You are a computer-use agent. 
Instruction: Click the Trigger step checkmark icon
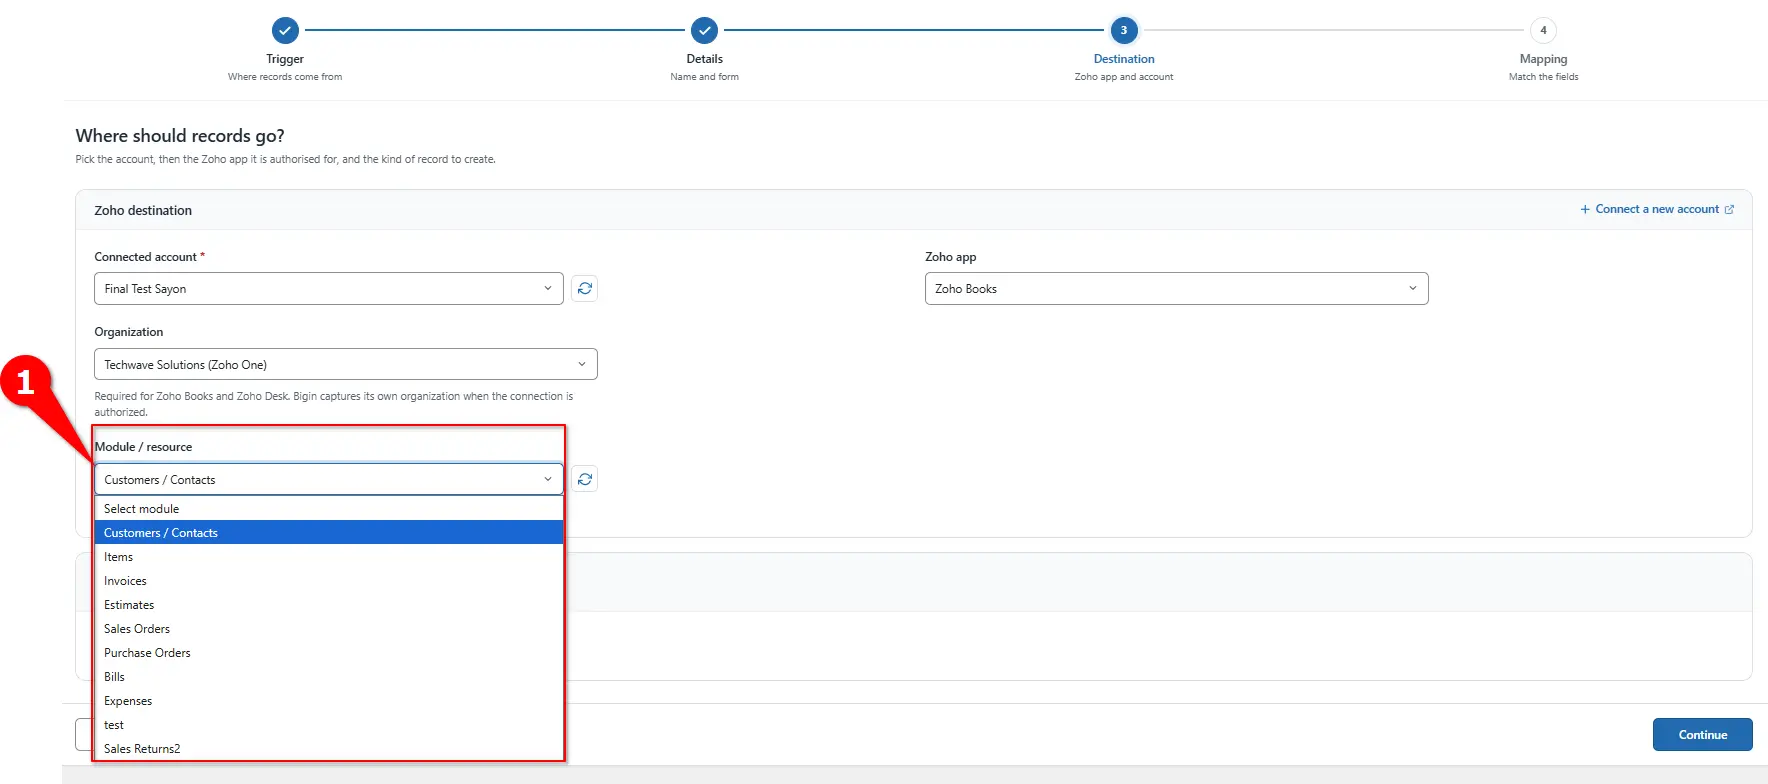point(285,30)
